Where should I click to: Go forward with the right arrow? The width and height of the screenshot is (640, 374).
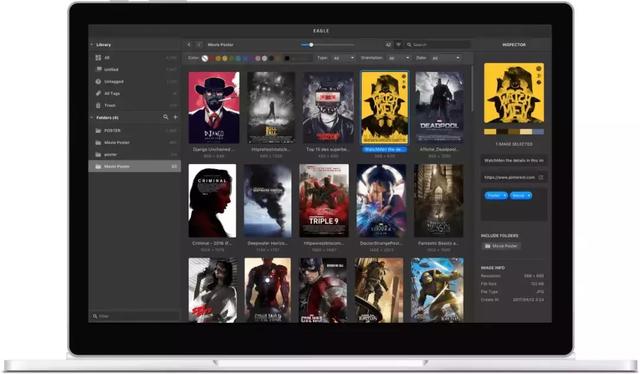click(x=199, y=45)
